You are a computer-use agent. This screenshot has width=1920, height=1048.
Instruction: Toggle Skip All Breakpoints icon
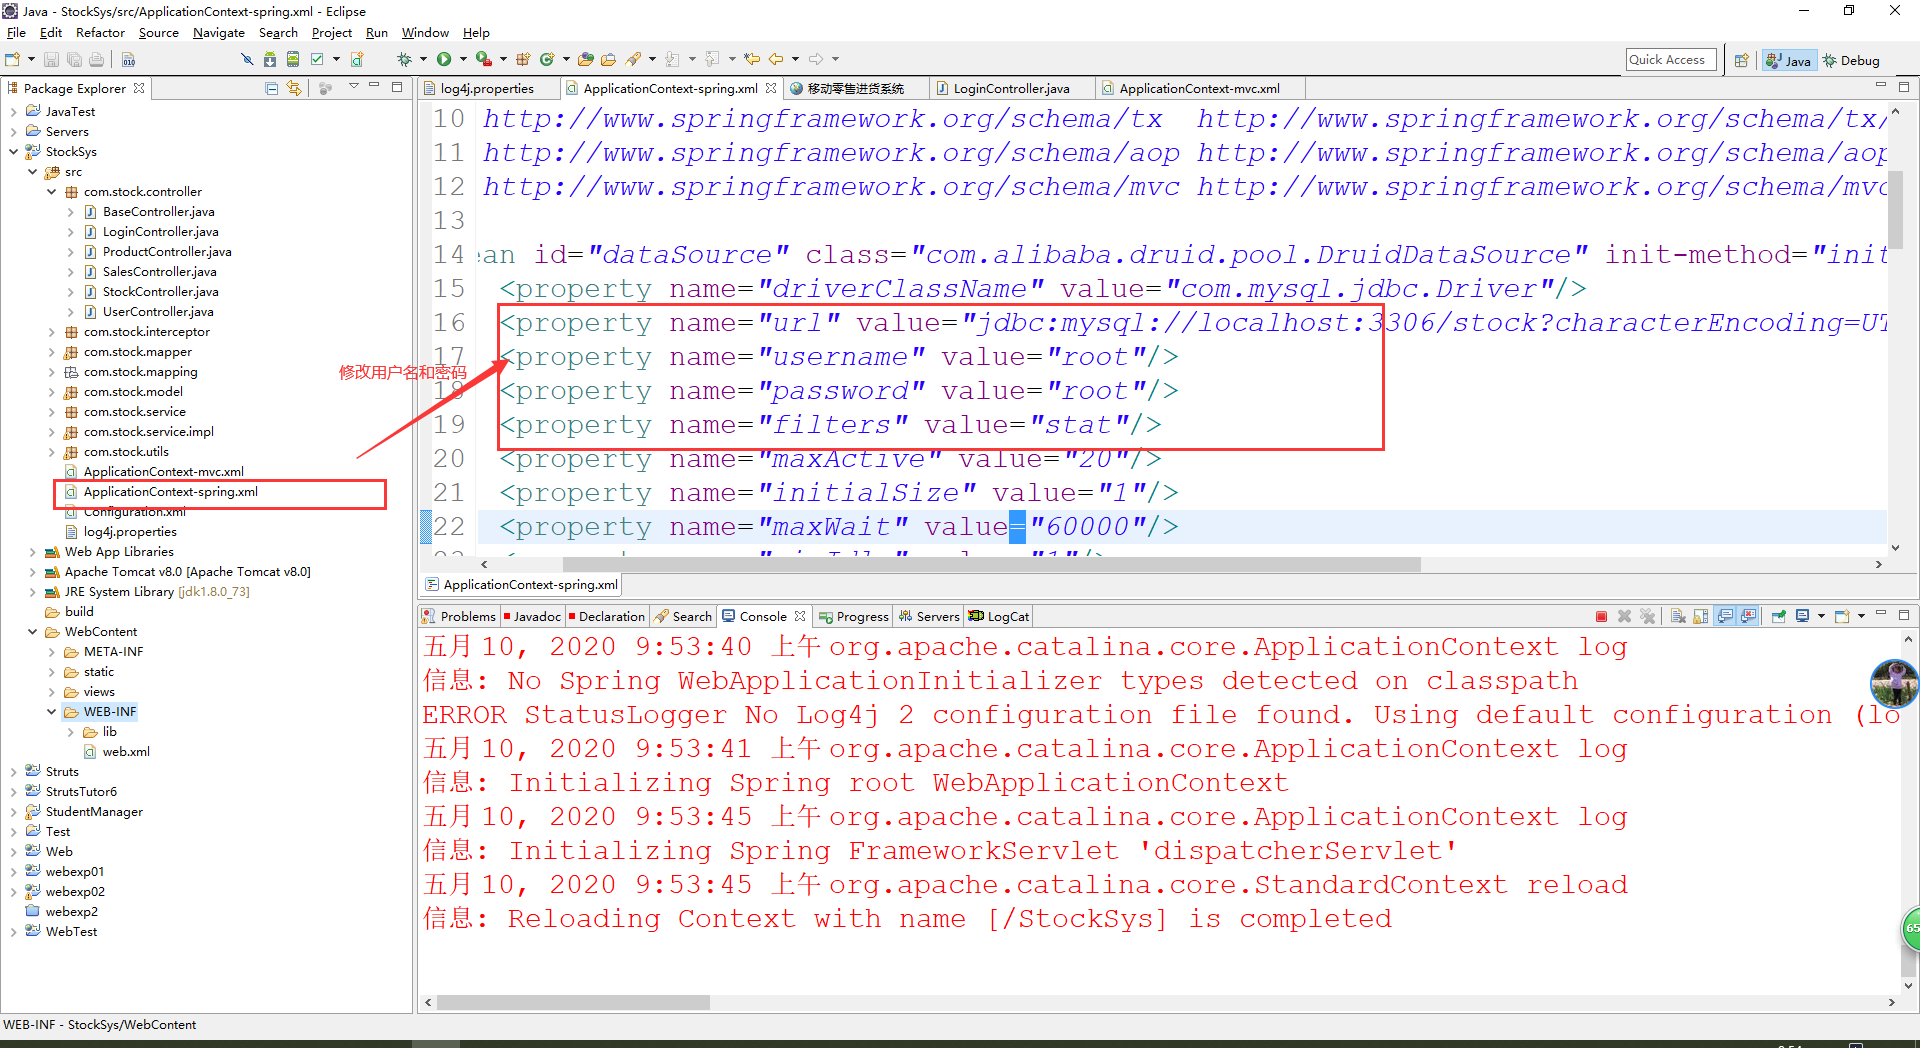(x=247, y=60)
